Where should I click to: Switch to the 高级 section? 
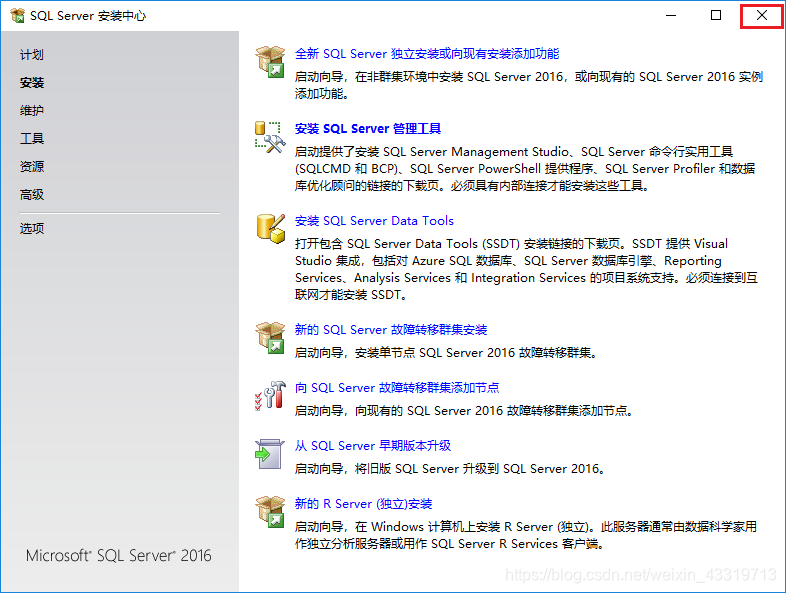(32, 194)
